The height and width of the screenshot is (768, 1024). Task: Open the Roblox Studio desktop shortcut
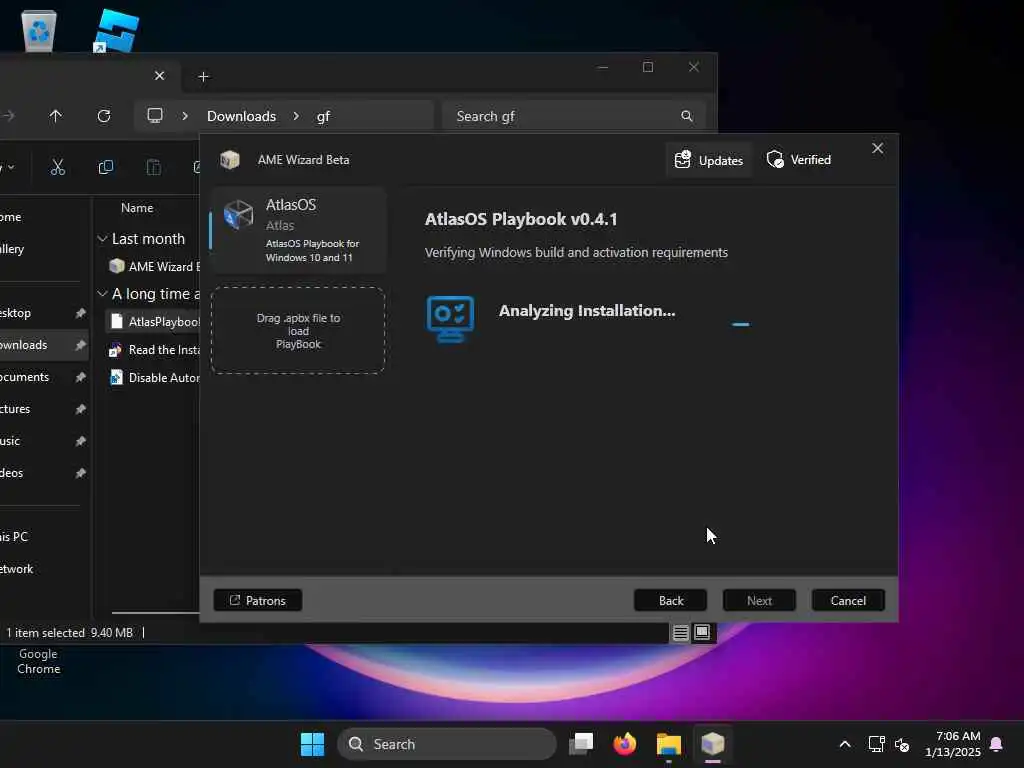[116, 31]
